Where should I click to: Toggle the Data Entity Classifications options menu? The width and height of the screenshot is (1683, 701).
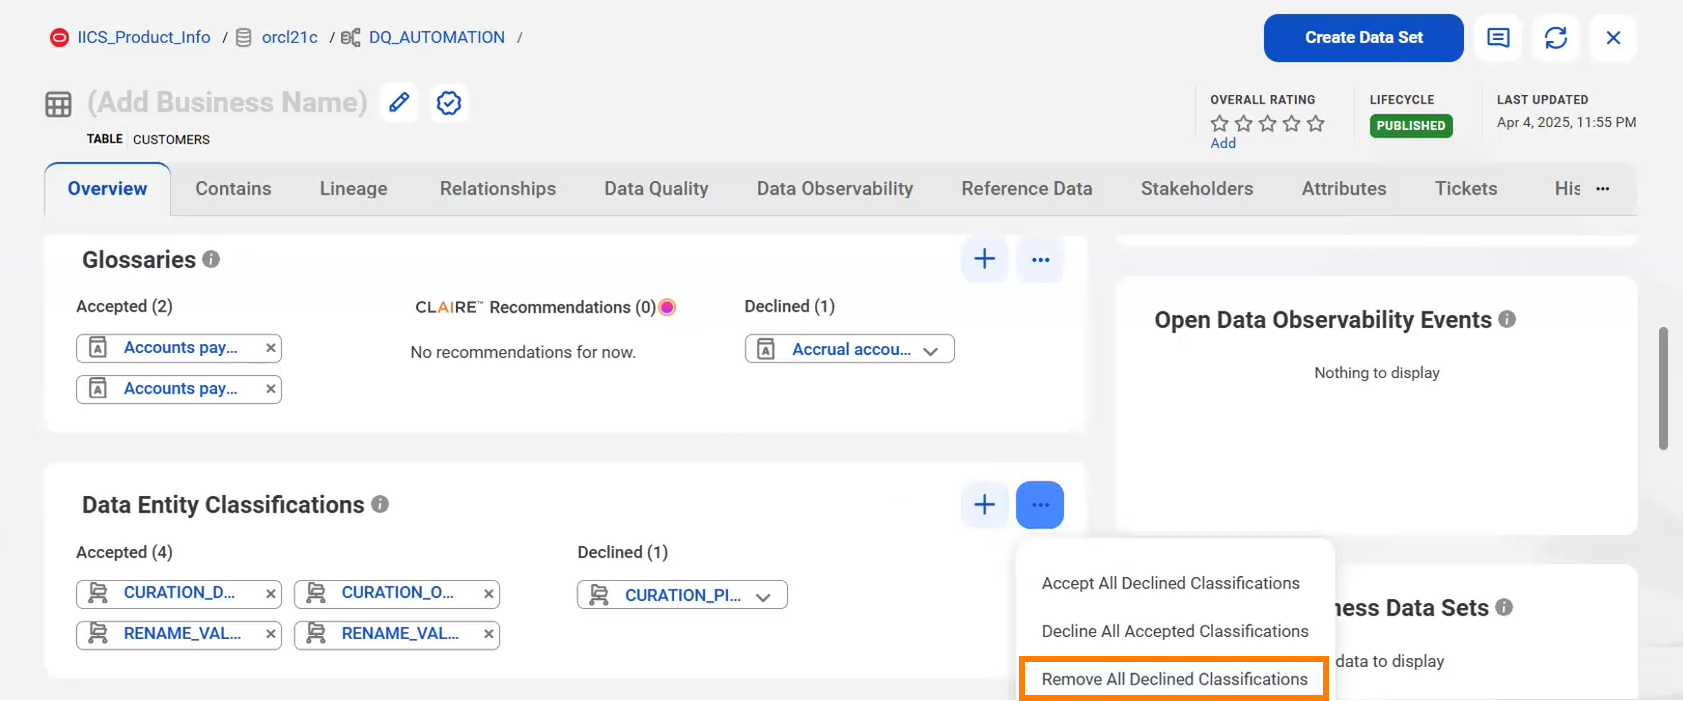coord(1040,505)
